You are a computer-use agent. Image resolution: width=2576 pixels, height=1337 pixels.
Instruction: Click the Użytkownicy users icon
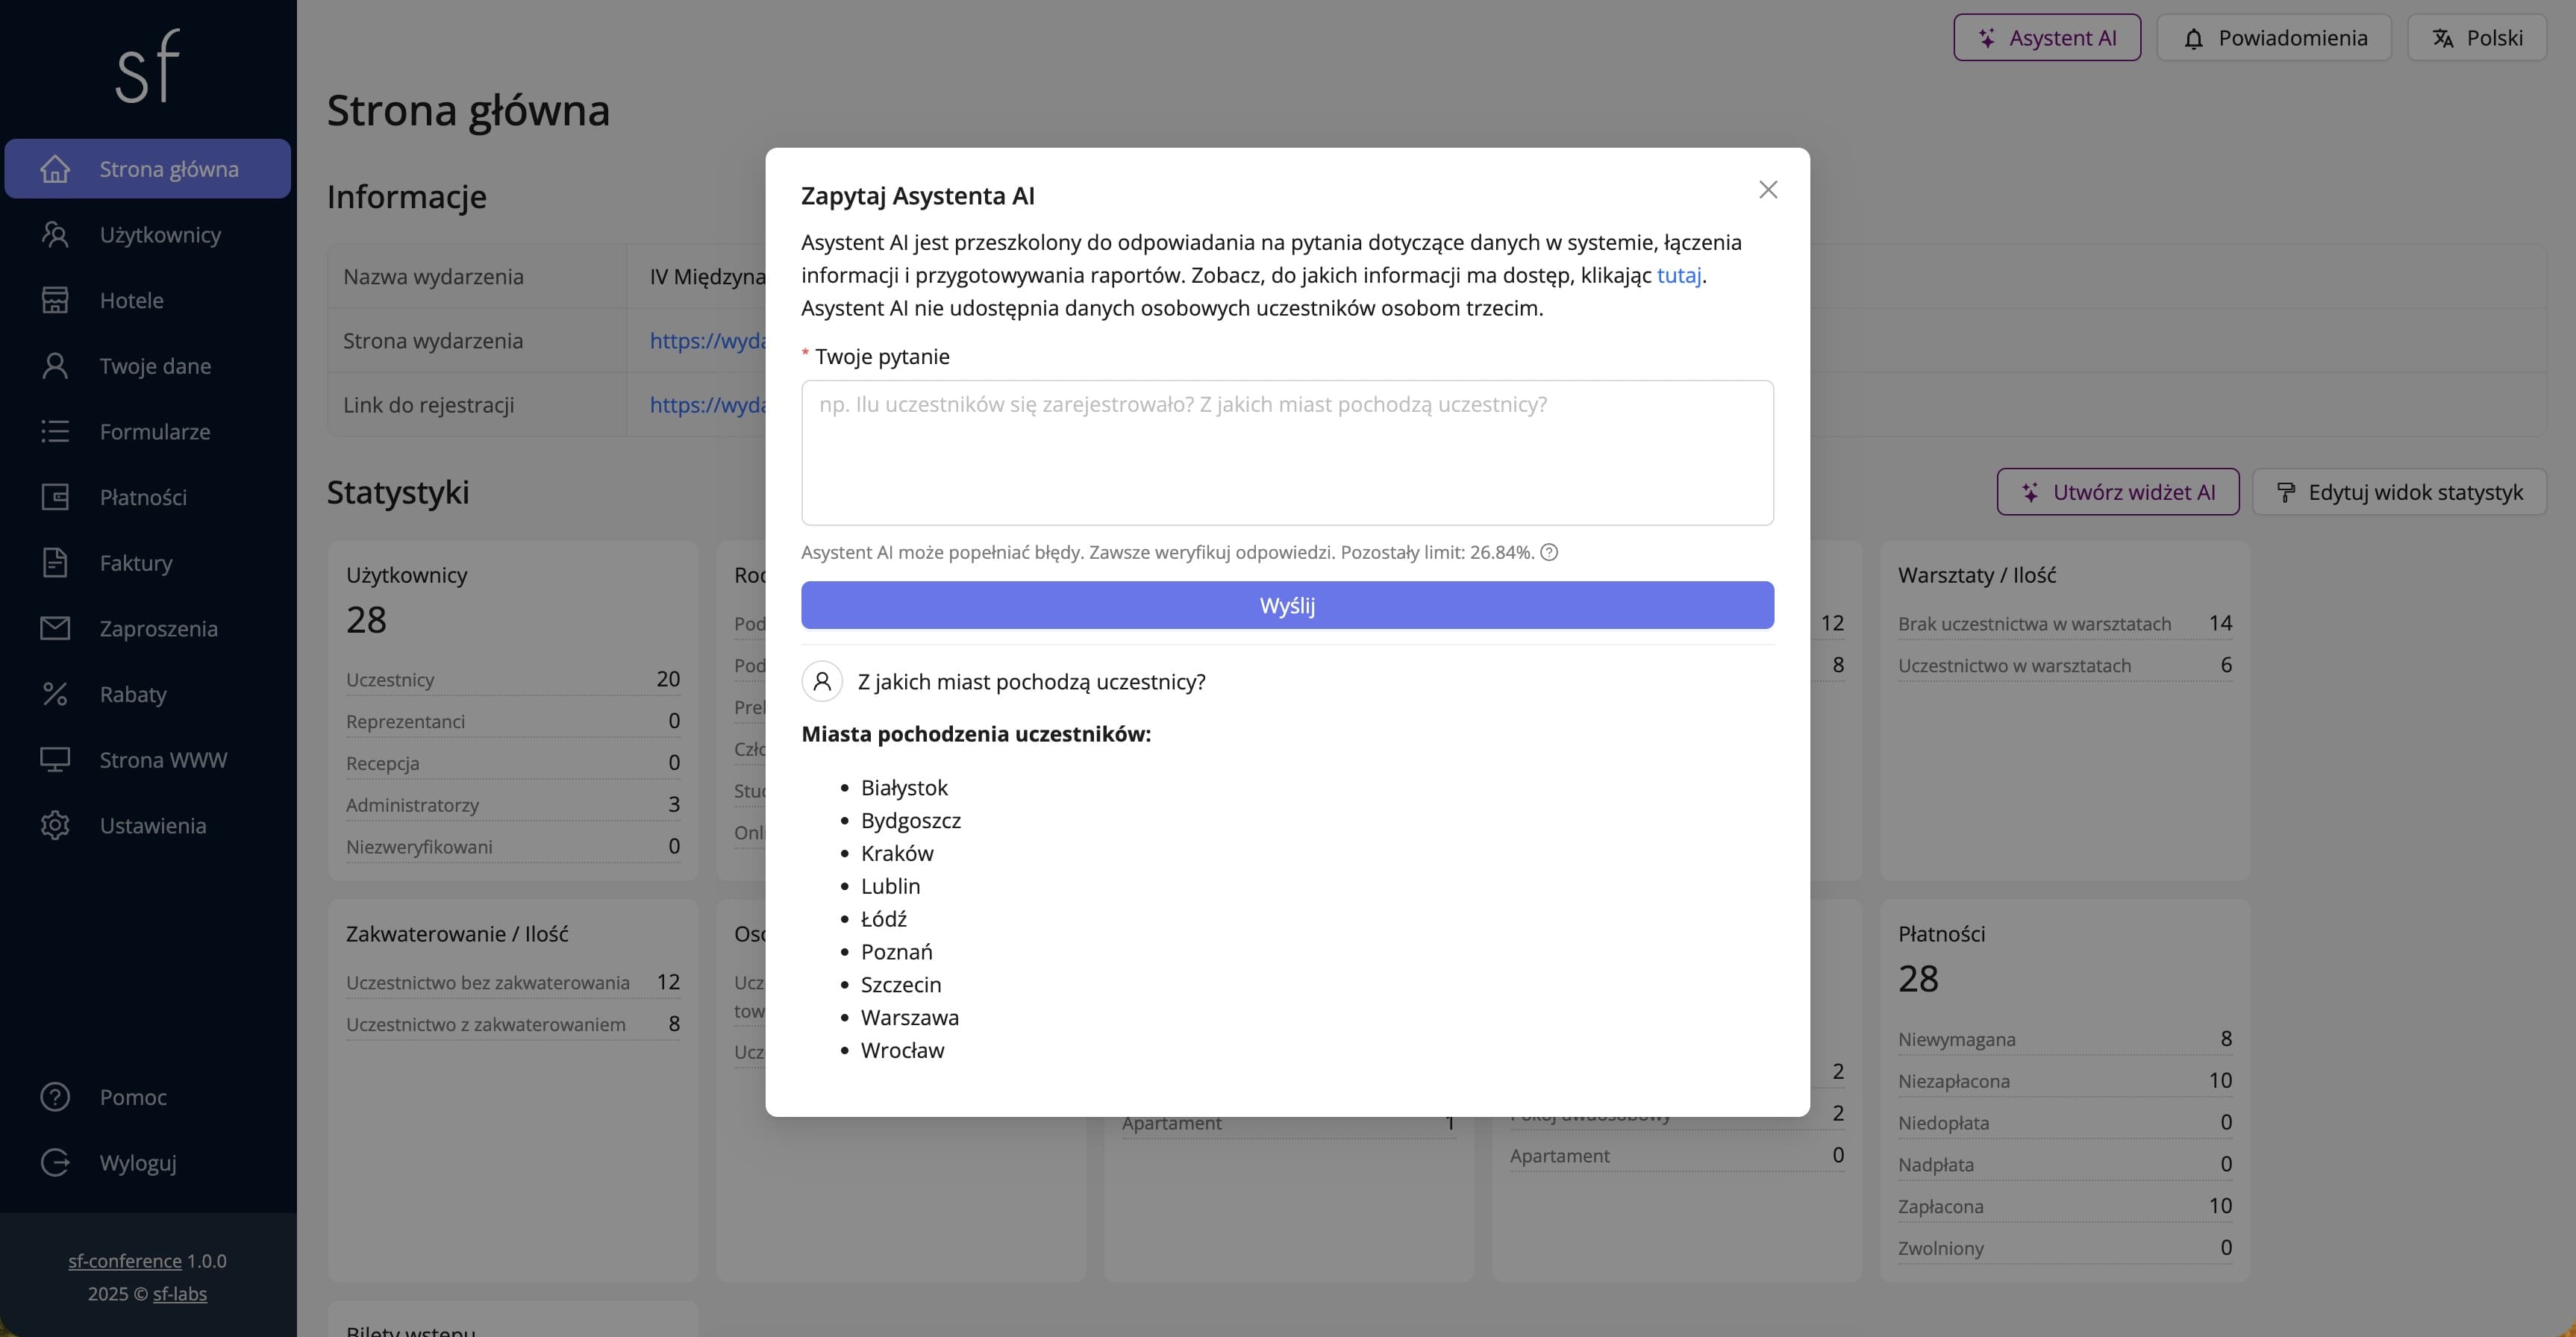click(x=55, y=235)
